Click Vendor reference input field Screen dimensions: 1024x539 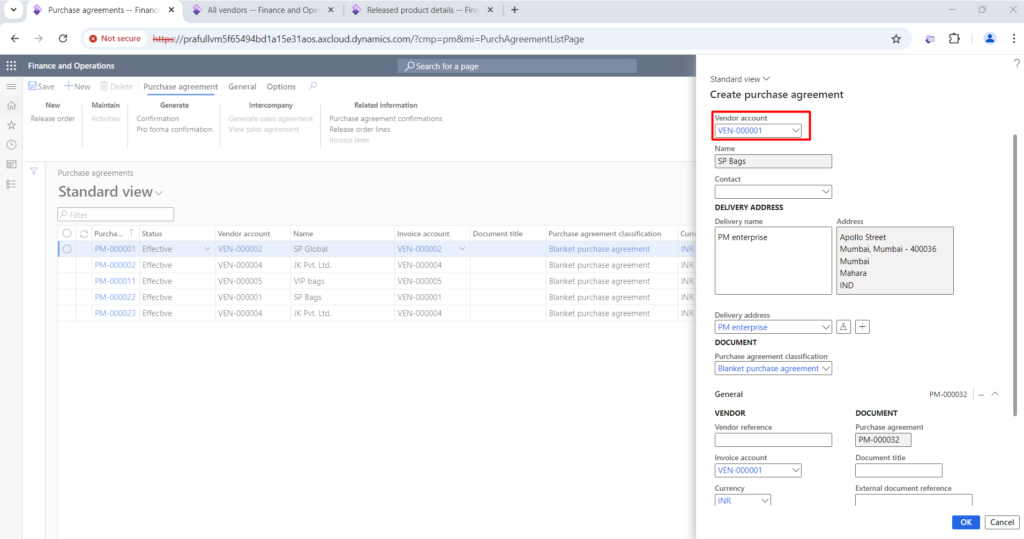click(x=773, y=440)
